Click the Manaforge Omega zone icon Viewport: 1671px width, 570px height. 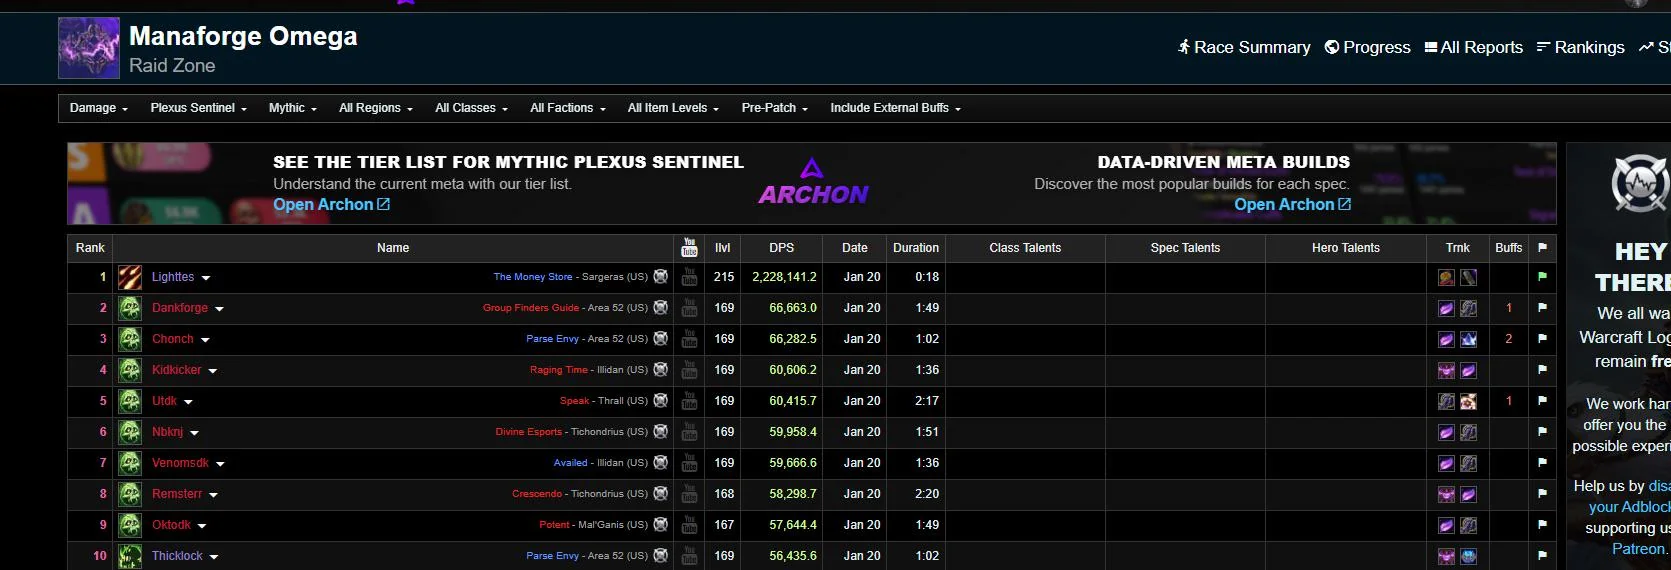(x=89, y=48)
